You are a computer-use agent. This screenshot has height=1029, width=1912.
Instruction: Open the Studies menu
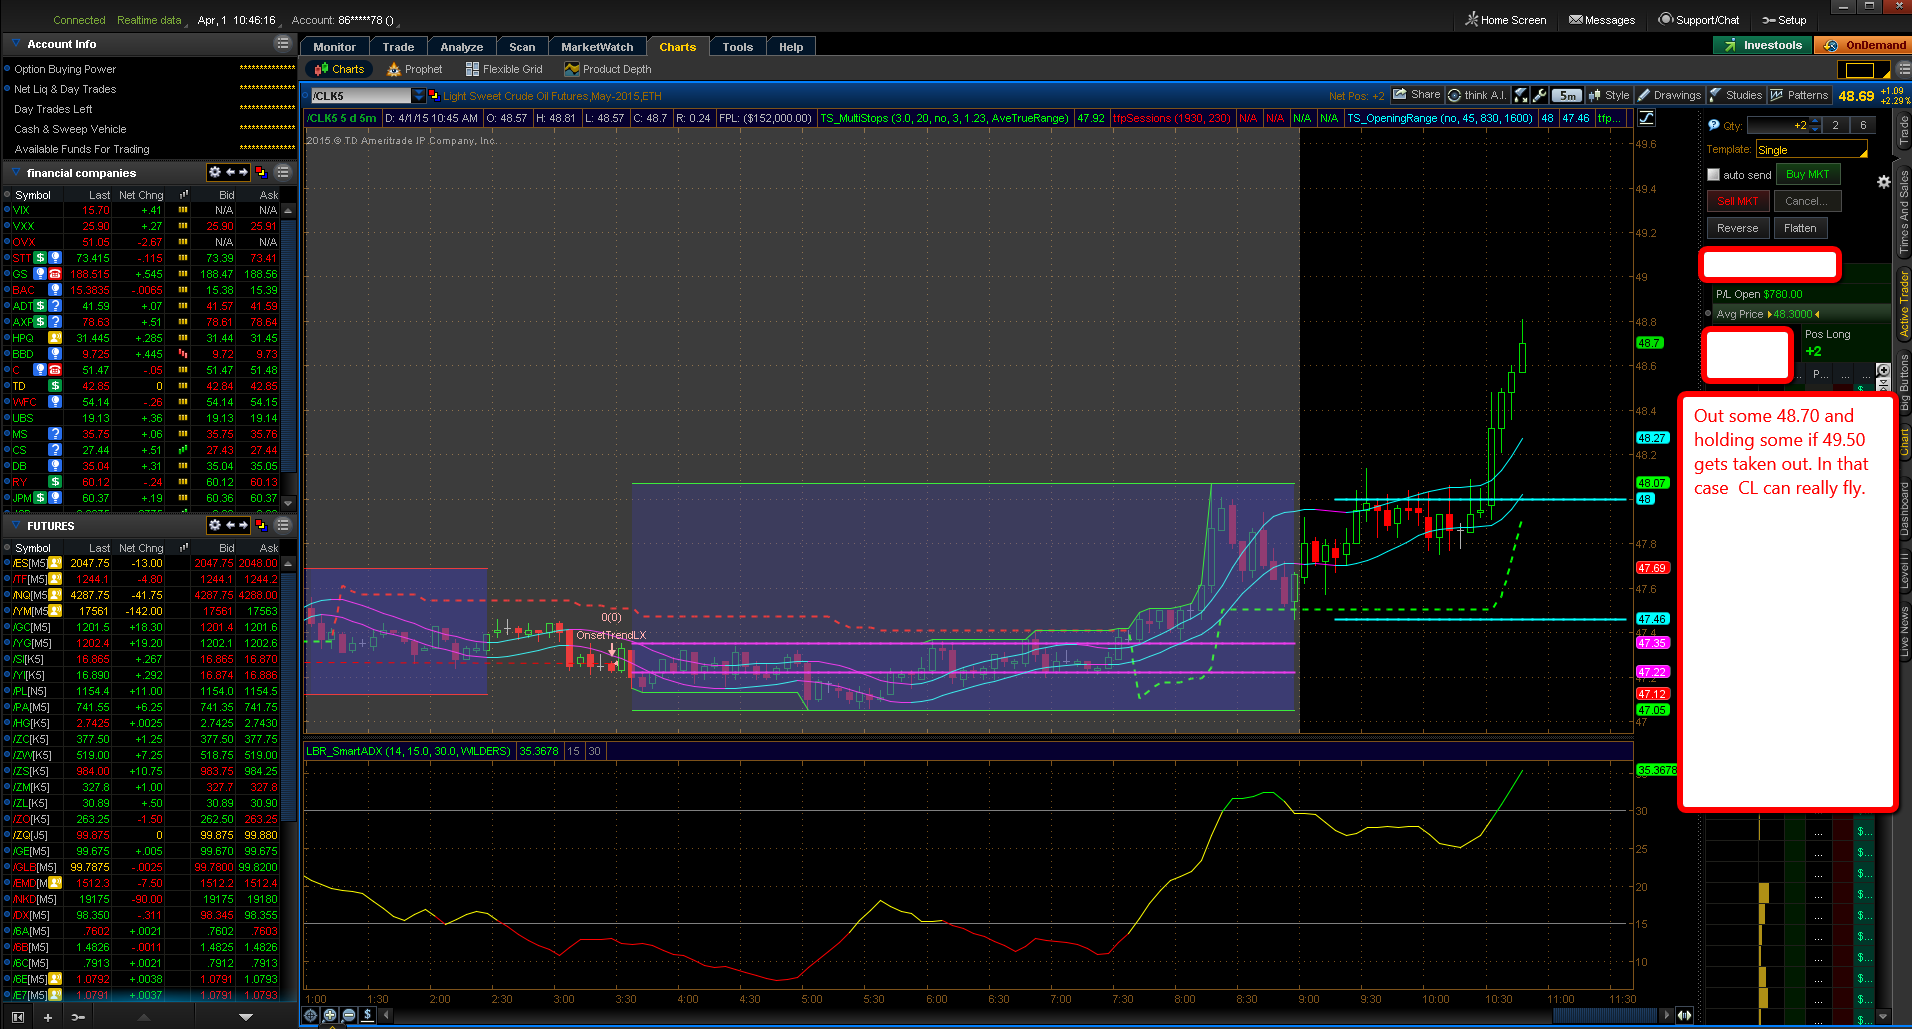[x=1736, y=95]
